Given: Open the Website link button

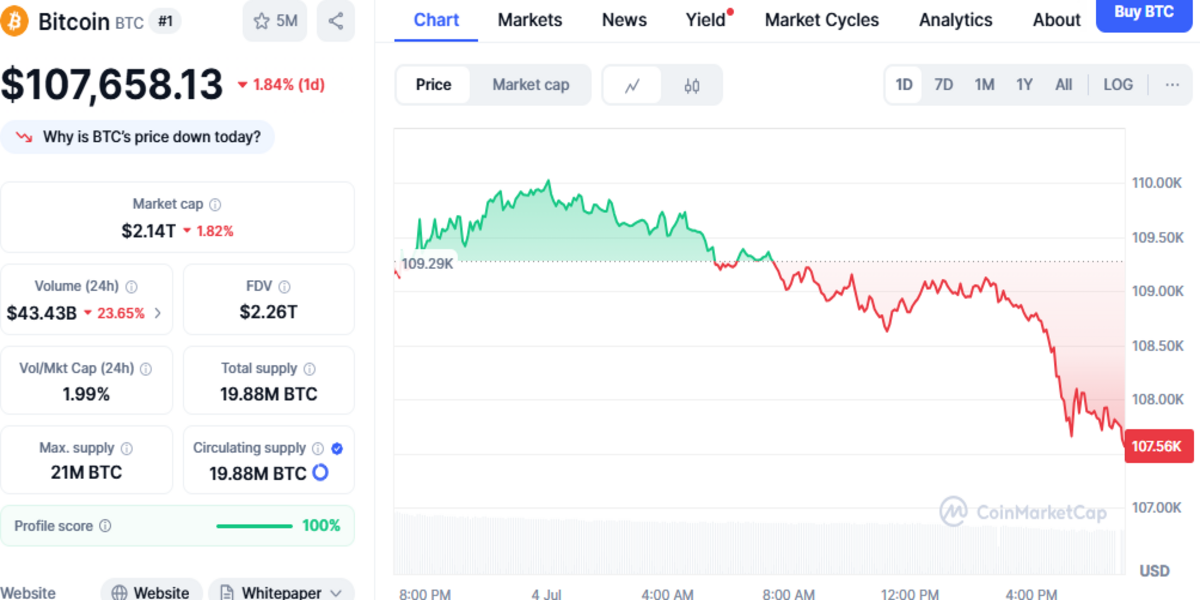Looking at the screenshot, I should (151, 592).
